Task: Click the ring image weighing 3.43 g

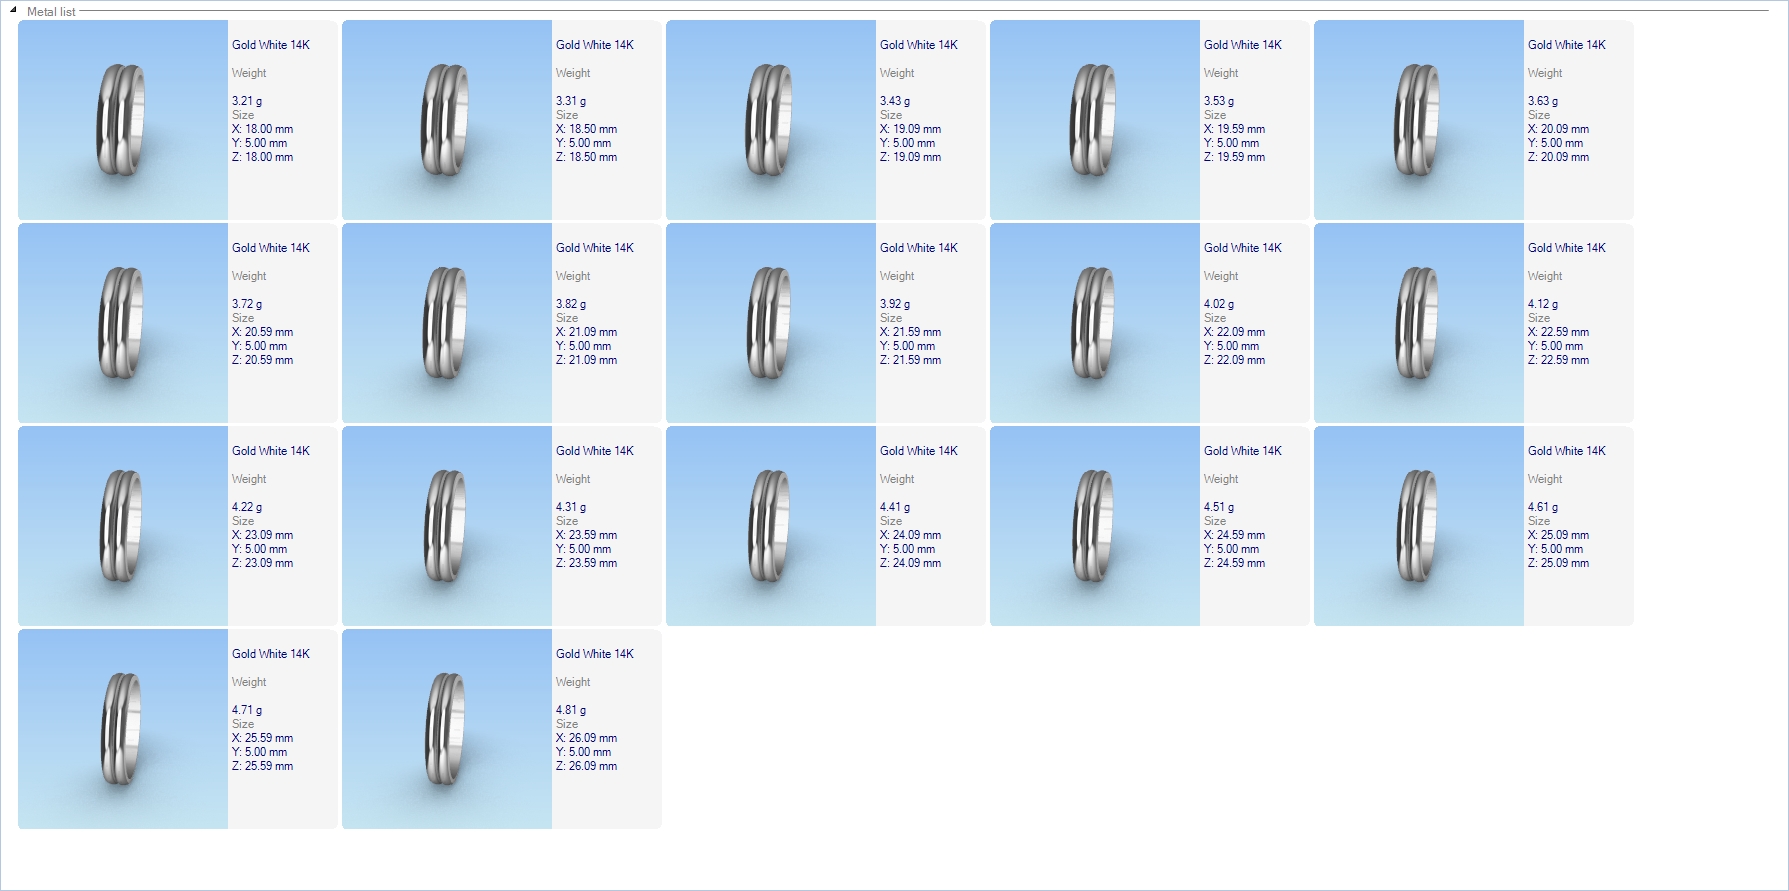Action: (x=771, y=120)
